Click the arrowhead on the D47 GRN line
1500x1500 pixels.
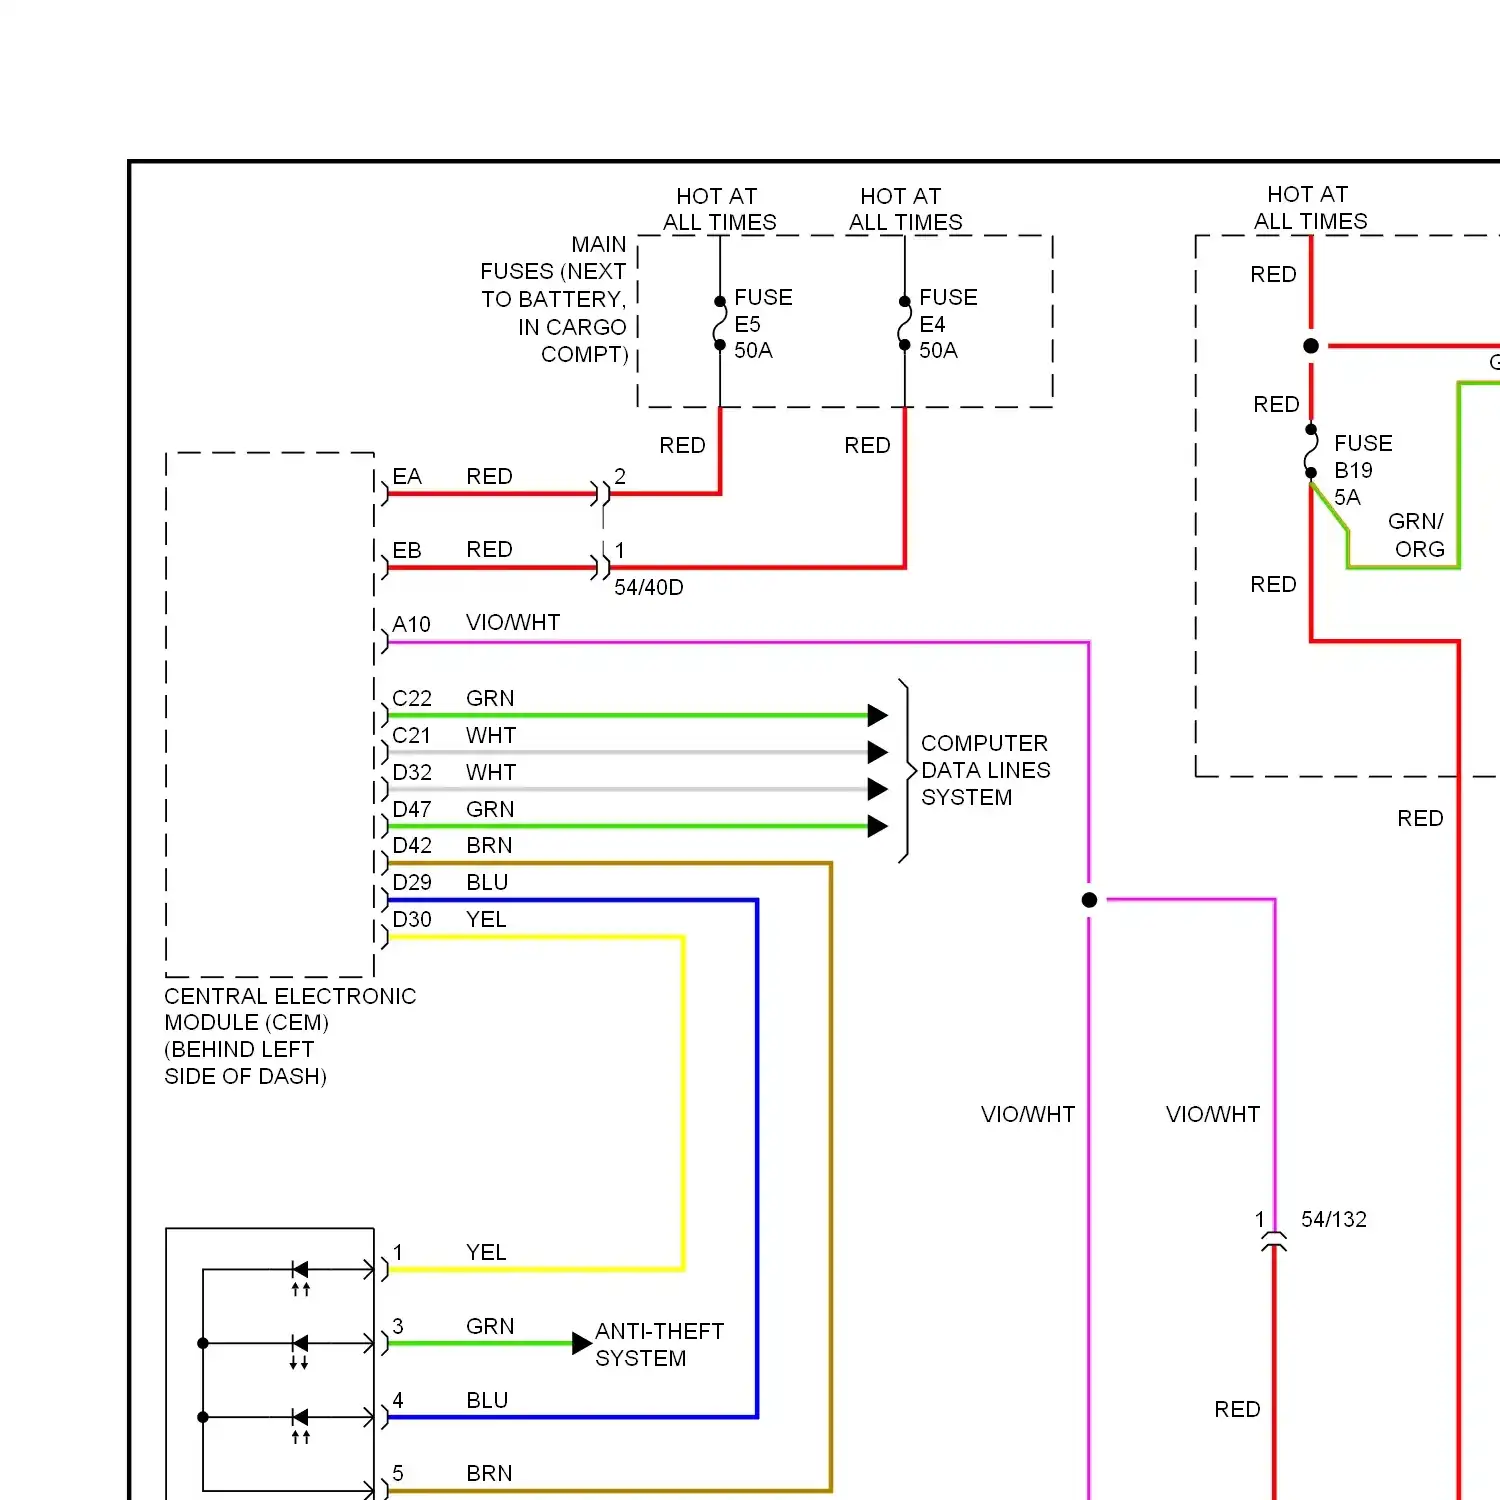[878, 826]
